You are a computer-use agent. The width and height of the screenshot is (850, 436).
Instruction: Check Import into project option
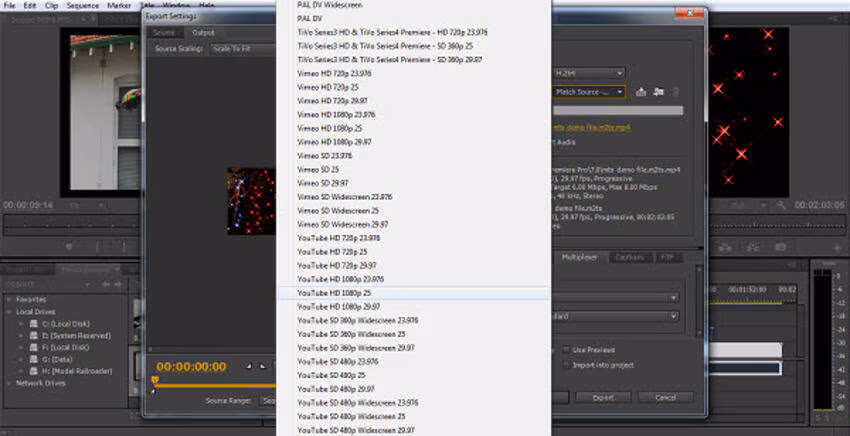pos(566,365)
